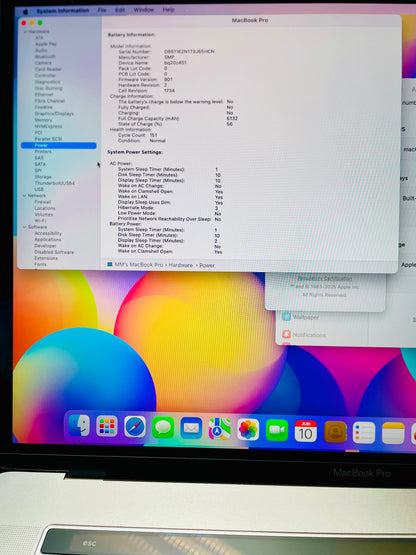Select USB in the sidebar

click(39, 189)
